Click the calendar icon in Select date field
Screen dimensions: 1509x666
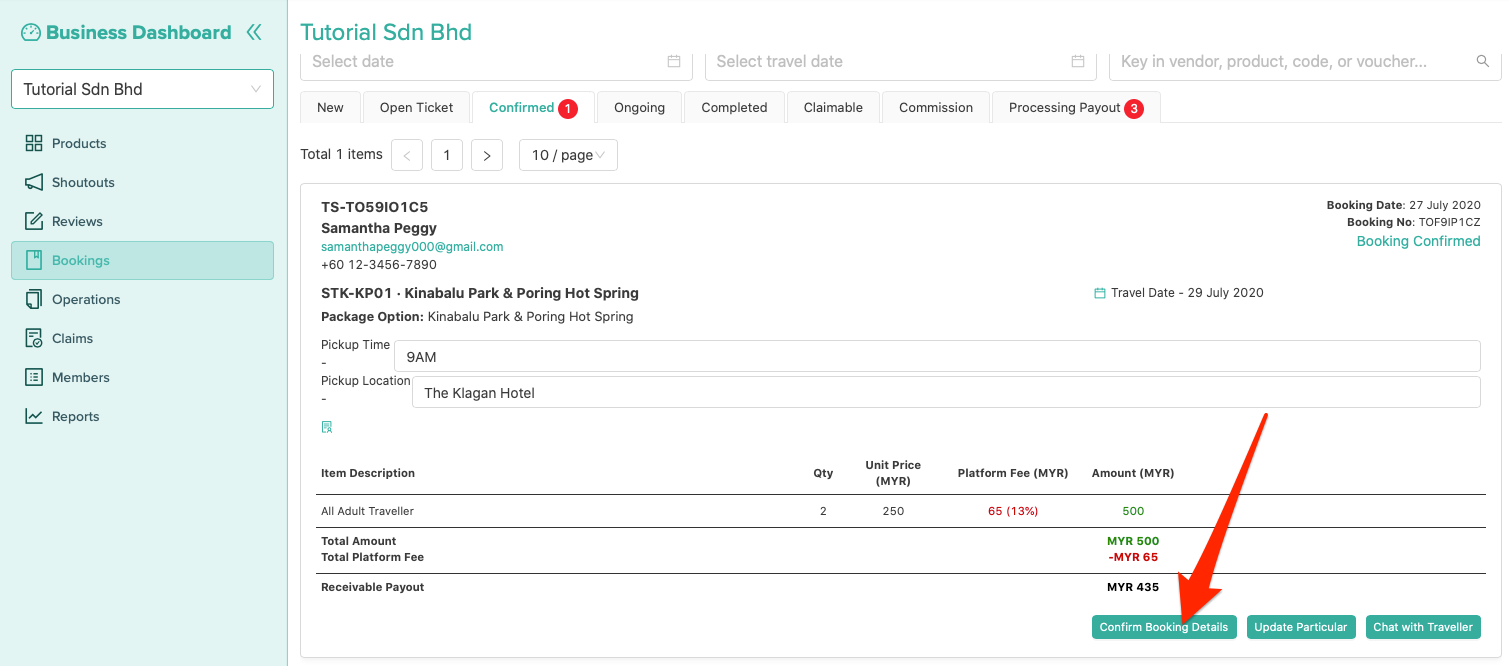coord(674,61)
